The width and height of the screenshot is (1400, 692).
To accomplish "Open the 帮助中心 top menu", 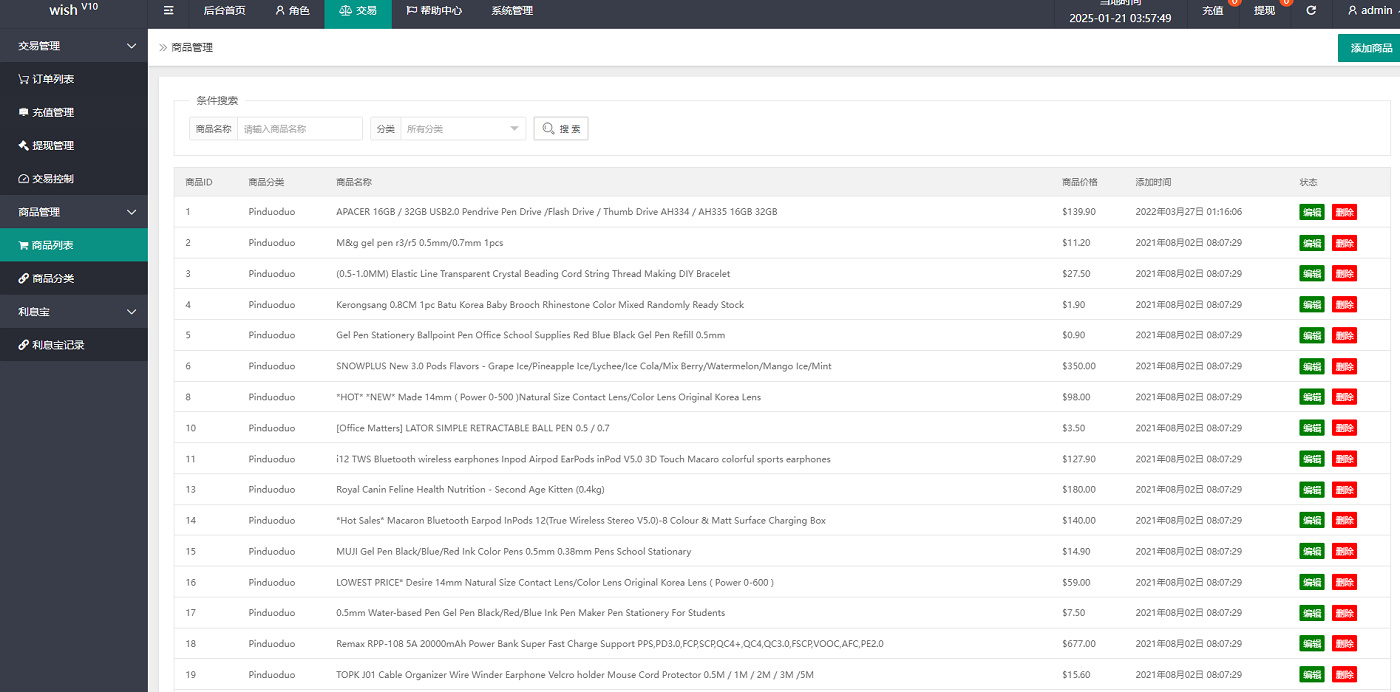I will coord(434,11).
